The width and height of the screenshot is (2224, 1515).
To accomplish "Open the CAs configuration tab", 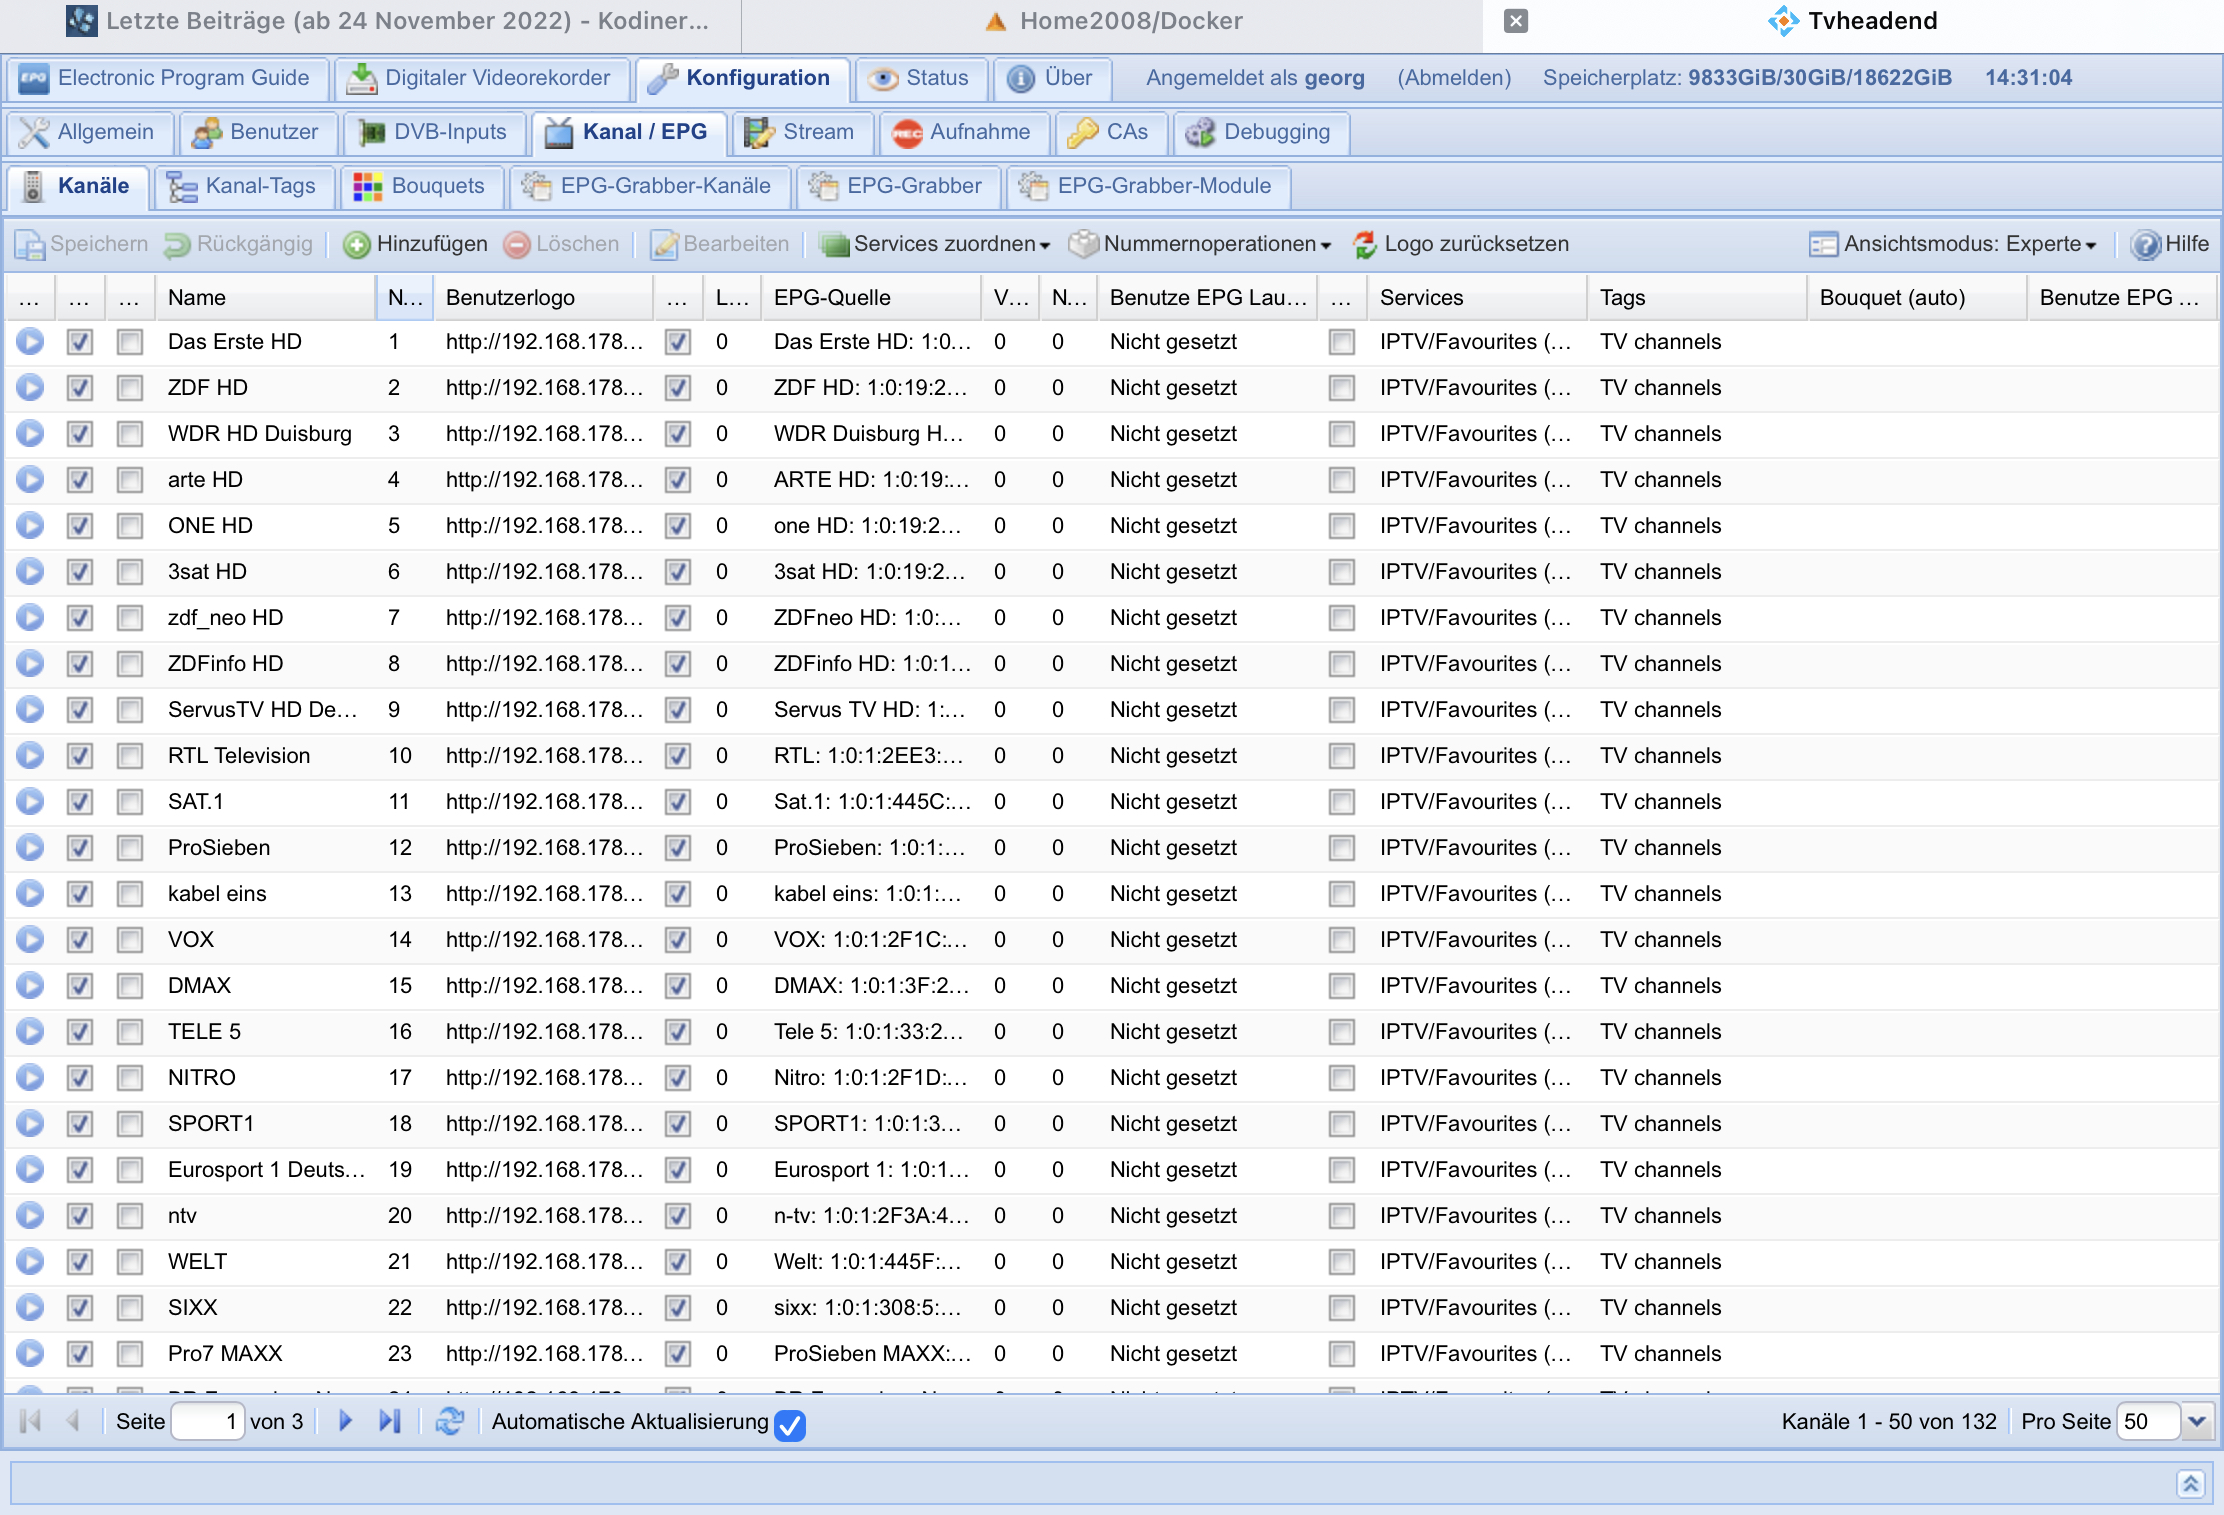I will [1110, 132].
